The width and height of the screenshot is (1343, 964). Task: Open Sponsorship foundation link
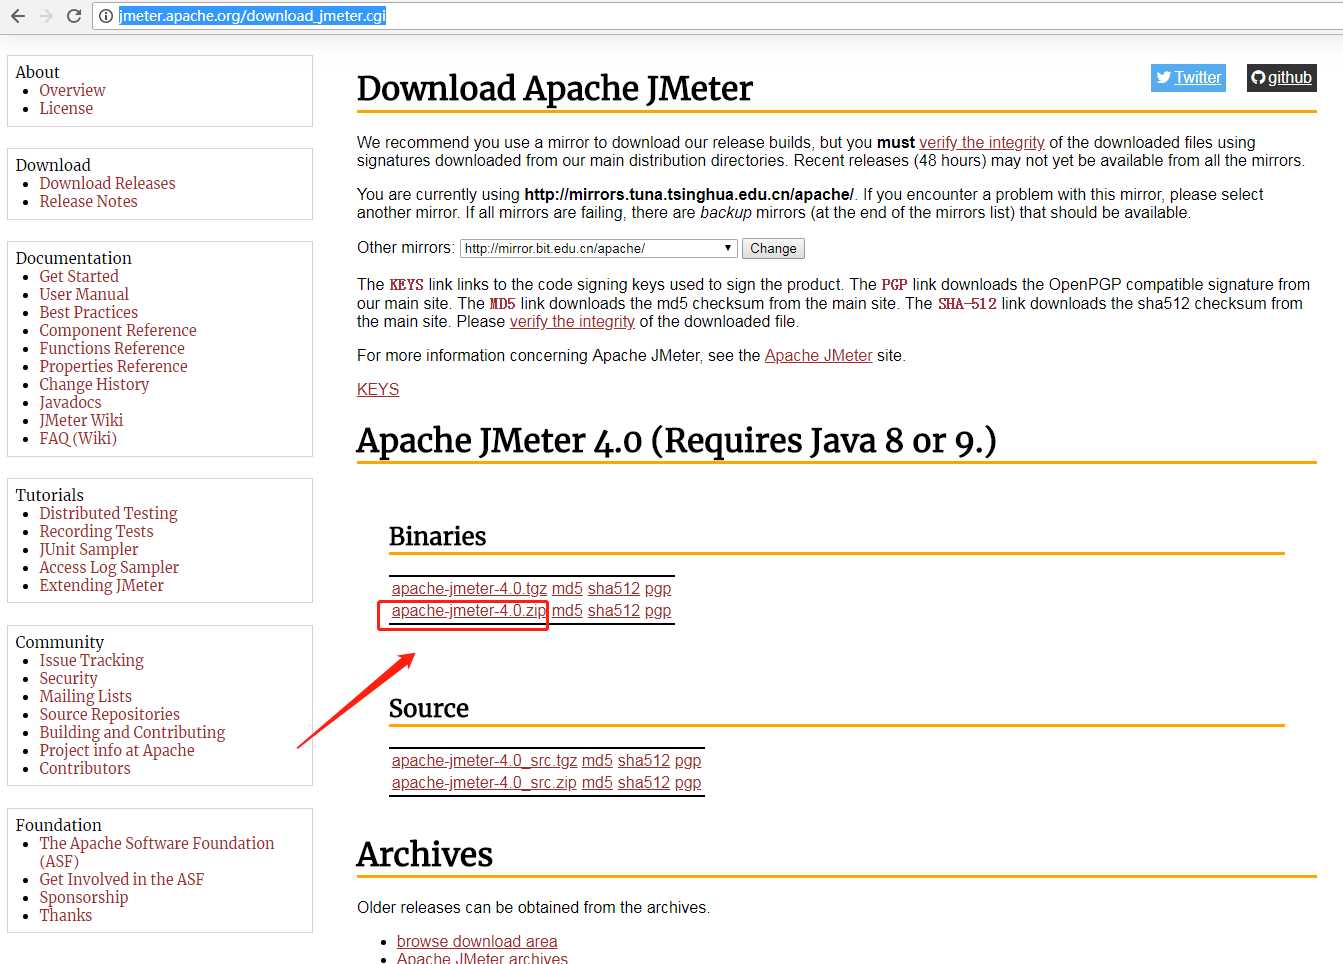(x=84, y=897)
